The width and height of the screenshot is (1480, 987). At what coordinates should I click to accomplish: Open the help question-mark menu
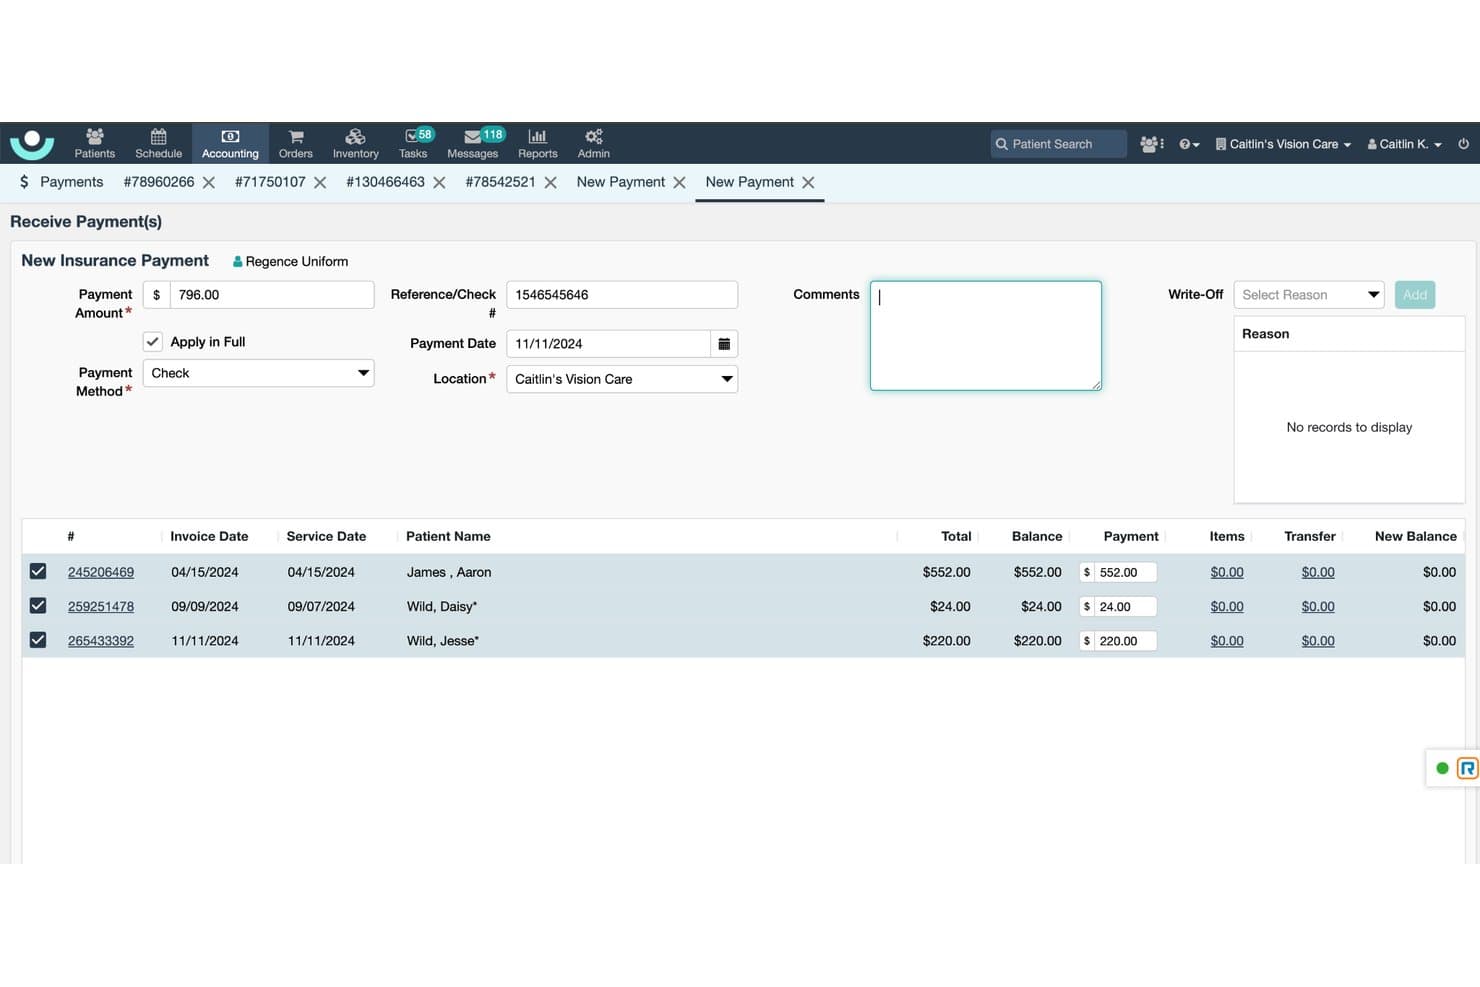tap(1189, 144)
